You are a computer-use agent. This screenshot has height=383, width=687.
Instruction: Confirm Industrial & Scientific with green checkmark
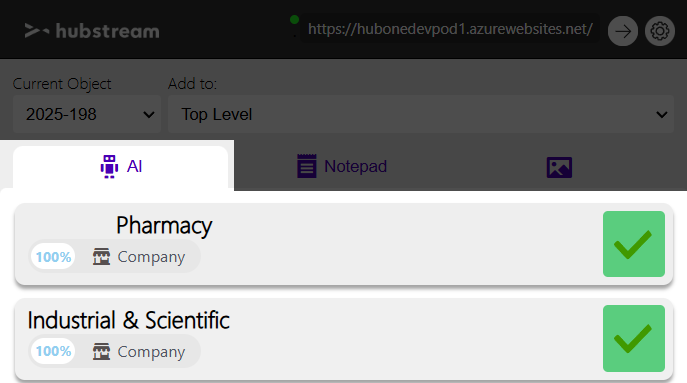click(x=634, y=338)
